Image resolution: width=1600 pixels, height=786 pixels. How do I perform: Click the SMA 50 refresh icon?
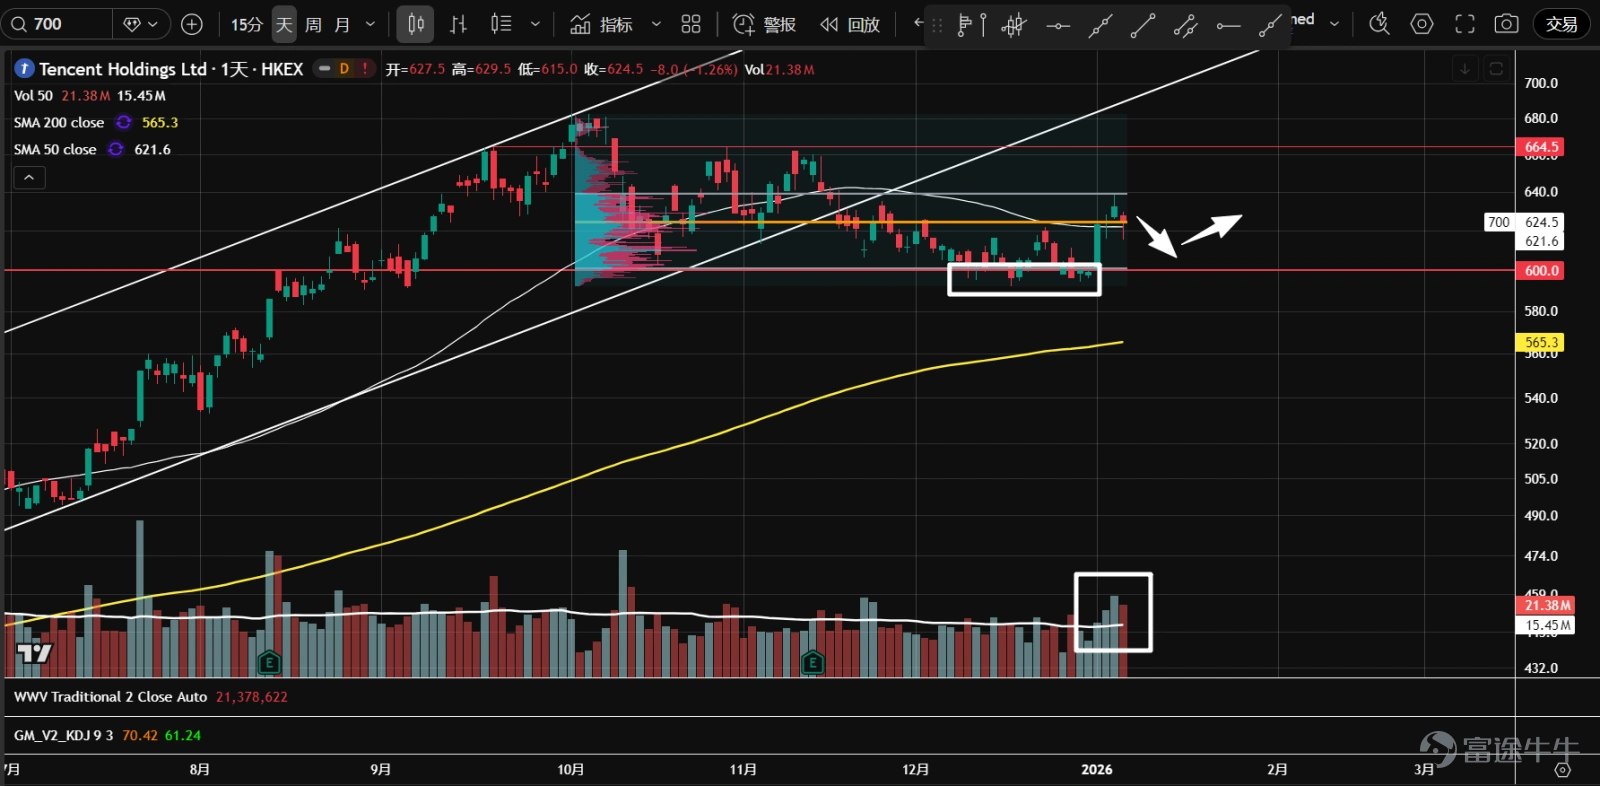coord(116,149)
